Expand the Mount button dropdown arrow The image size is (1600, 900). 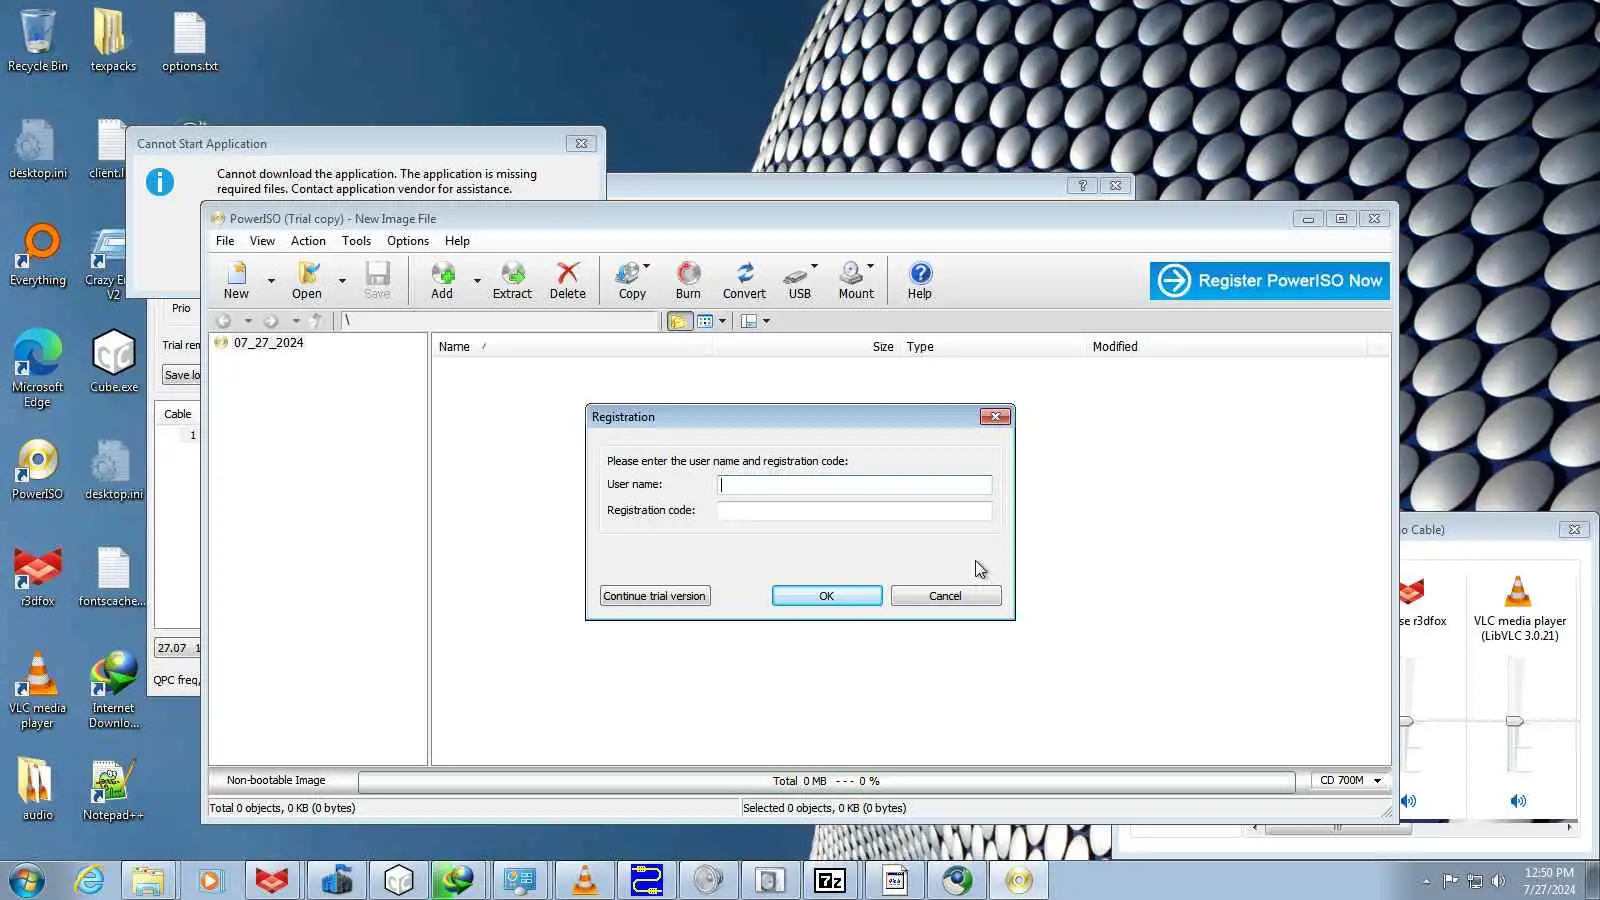(870, 266)
